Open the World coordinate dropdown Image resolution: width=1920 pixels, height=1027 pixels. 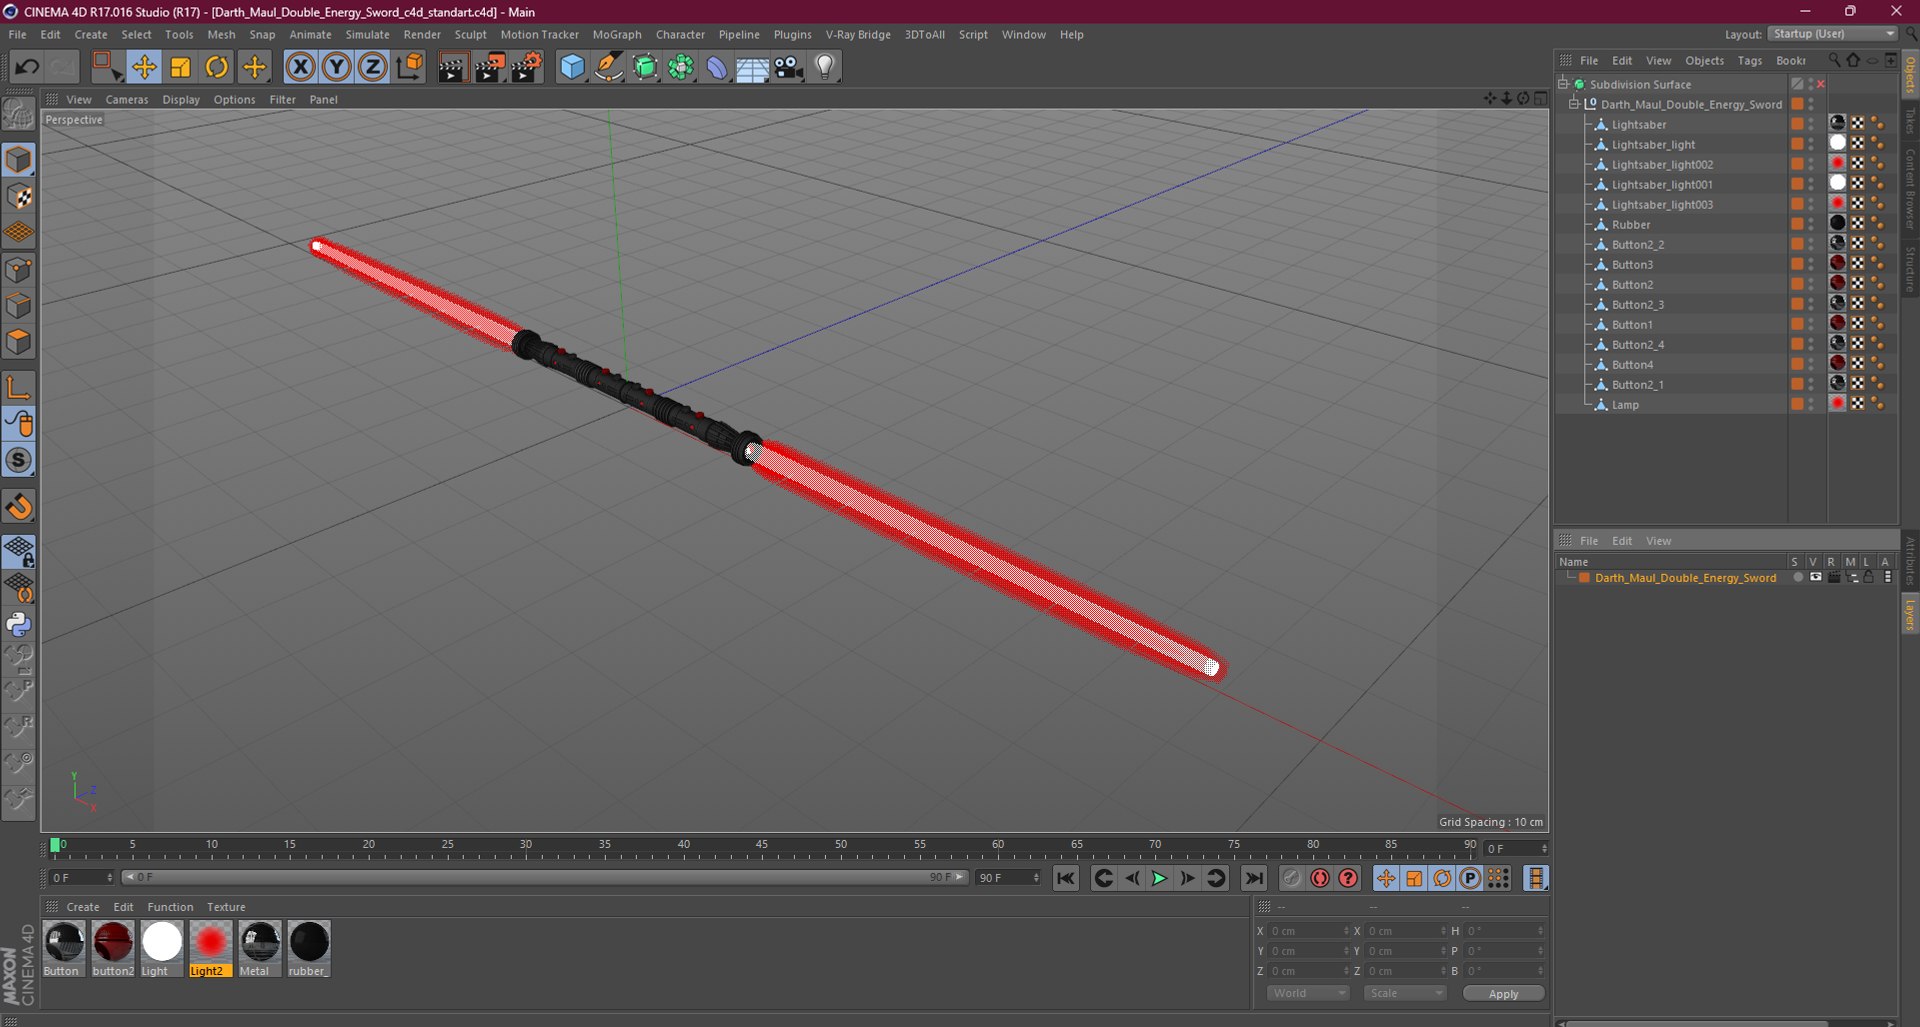[x=1307, y=993]
